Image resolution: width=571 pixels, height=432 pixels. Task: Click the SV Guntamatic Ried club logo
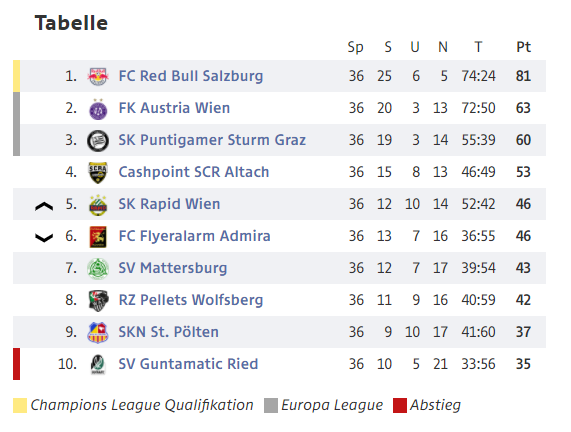coord(98,364)
